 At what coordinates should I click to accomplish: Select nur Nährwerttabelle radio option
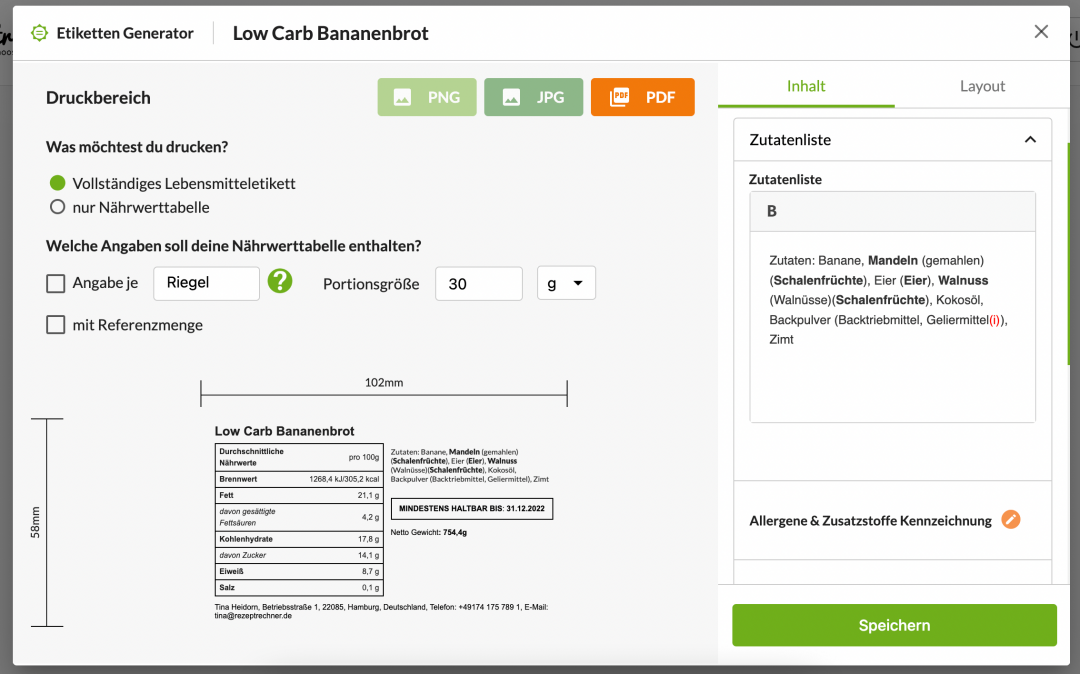(58, 207)
